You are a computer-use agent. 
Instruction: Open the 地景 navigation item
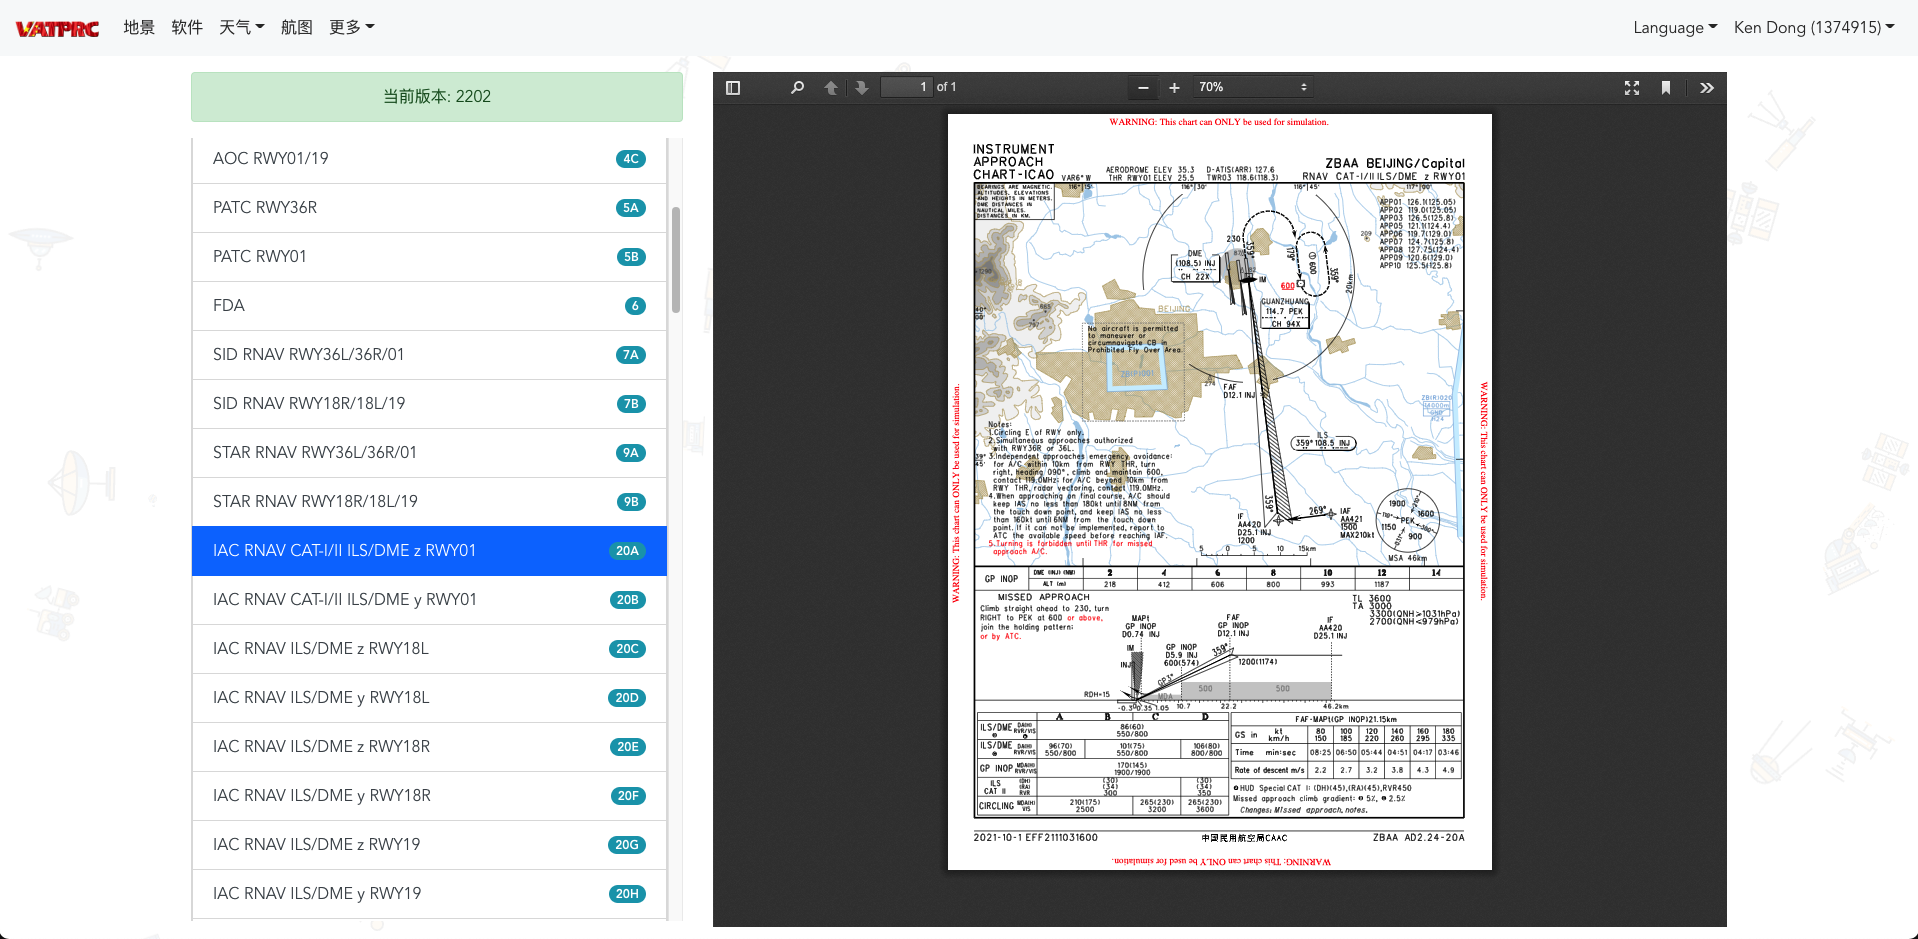point(139,27)
